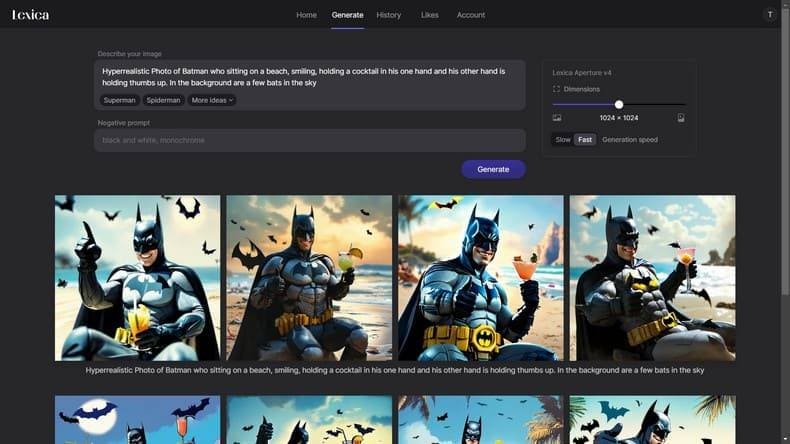
Task: Open the History tab
Action: point(388,15)
